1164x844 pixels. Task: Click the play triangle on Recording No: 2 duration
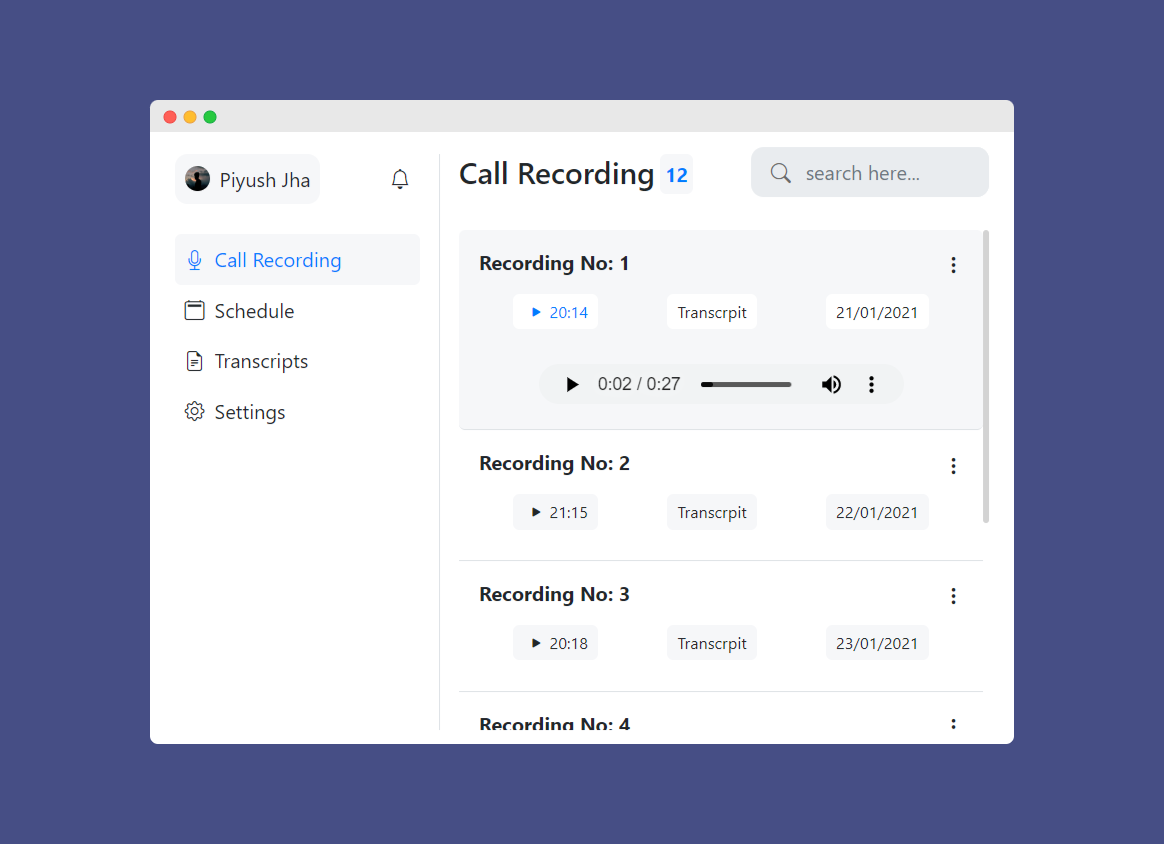536,511
